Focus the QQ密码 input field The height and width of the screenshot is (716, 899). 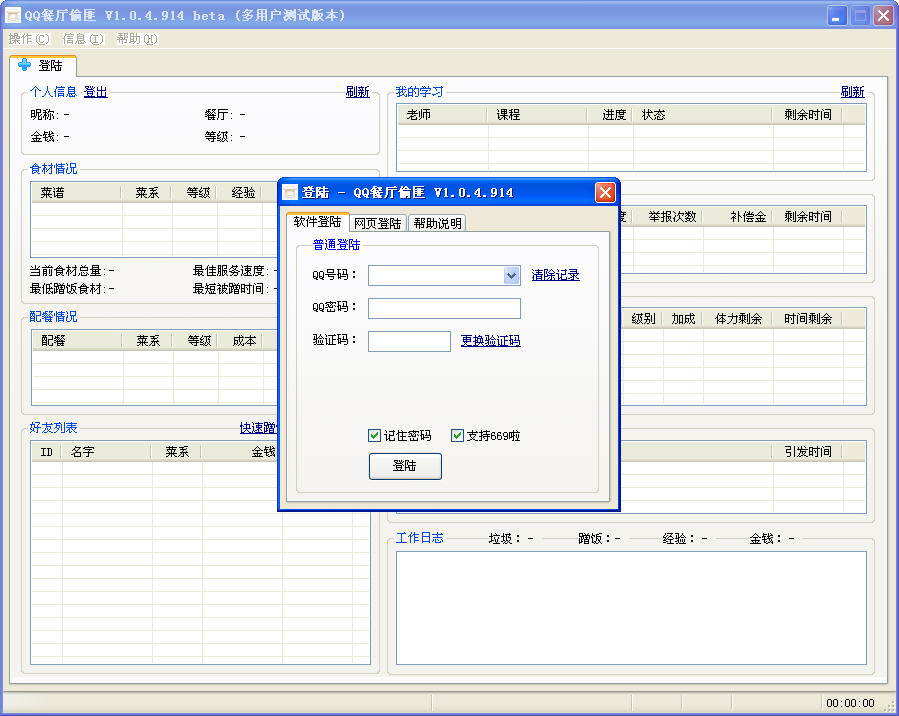click(444, 308)
